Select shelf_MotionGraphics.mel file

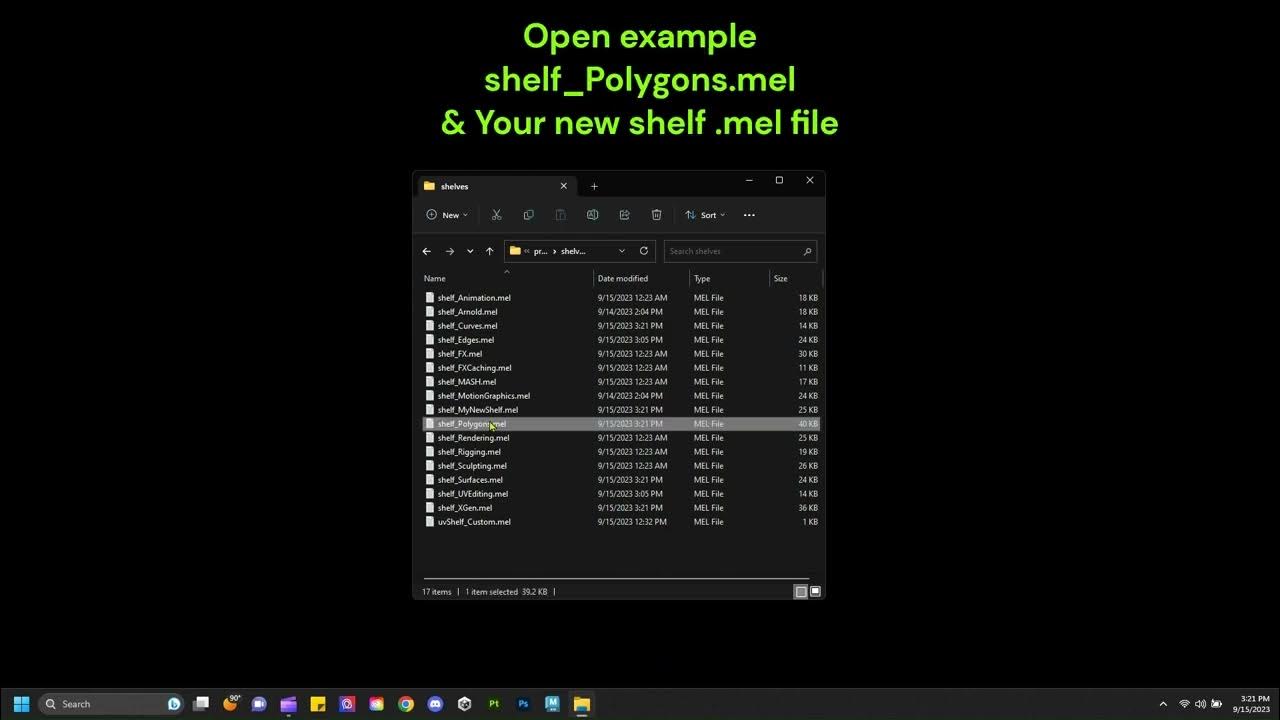[621, 395]
